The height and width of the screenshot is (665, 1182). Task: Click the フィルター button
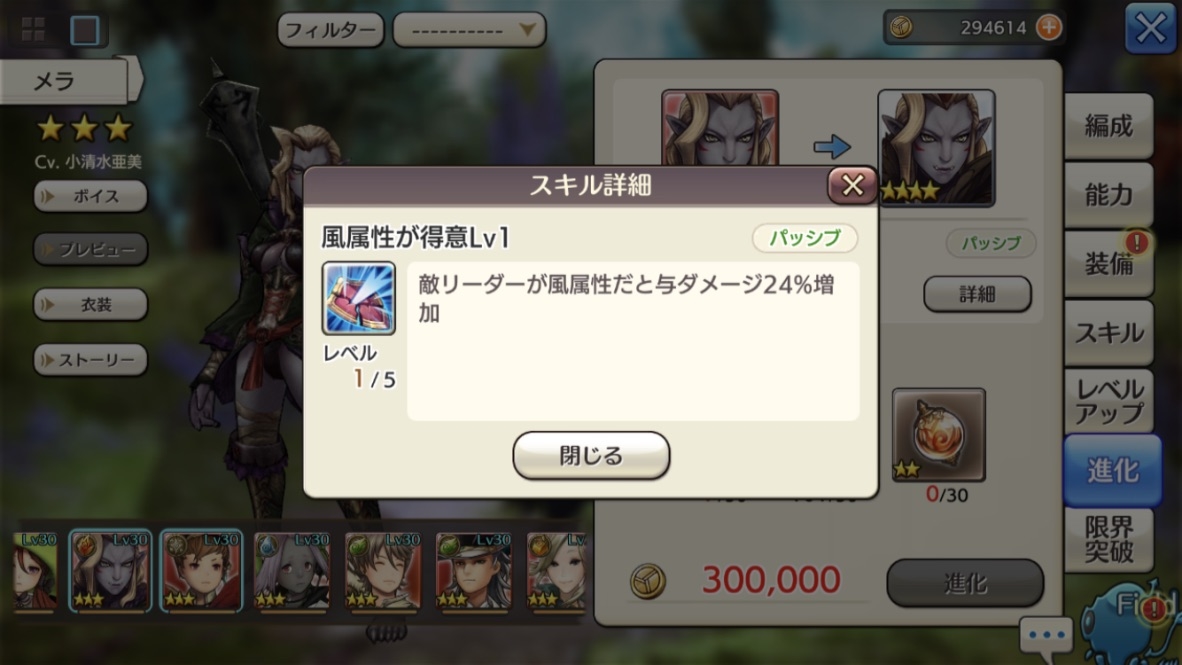coord(330,30)
